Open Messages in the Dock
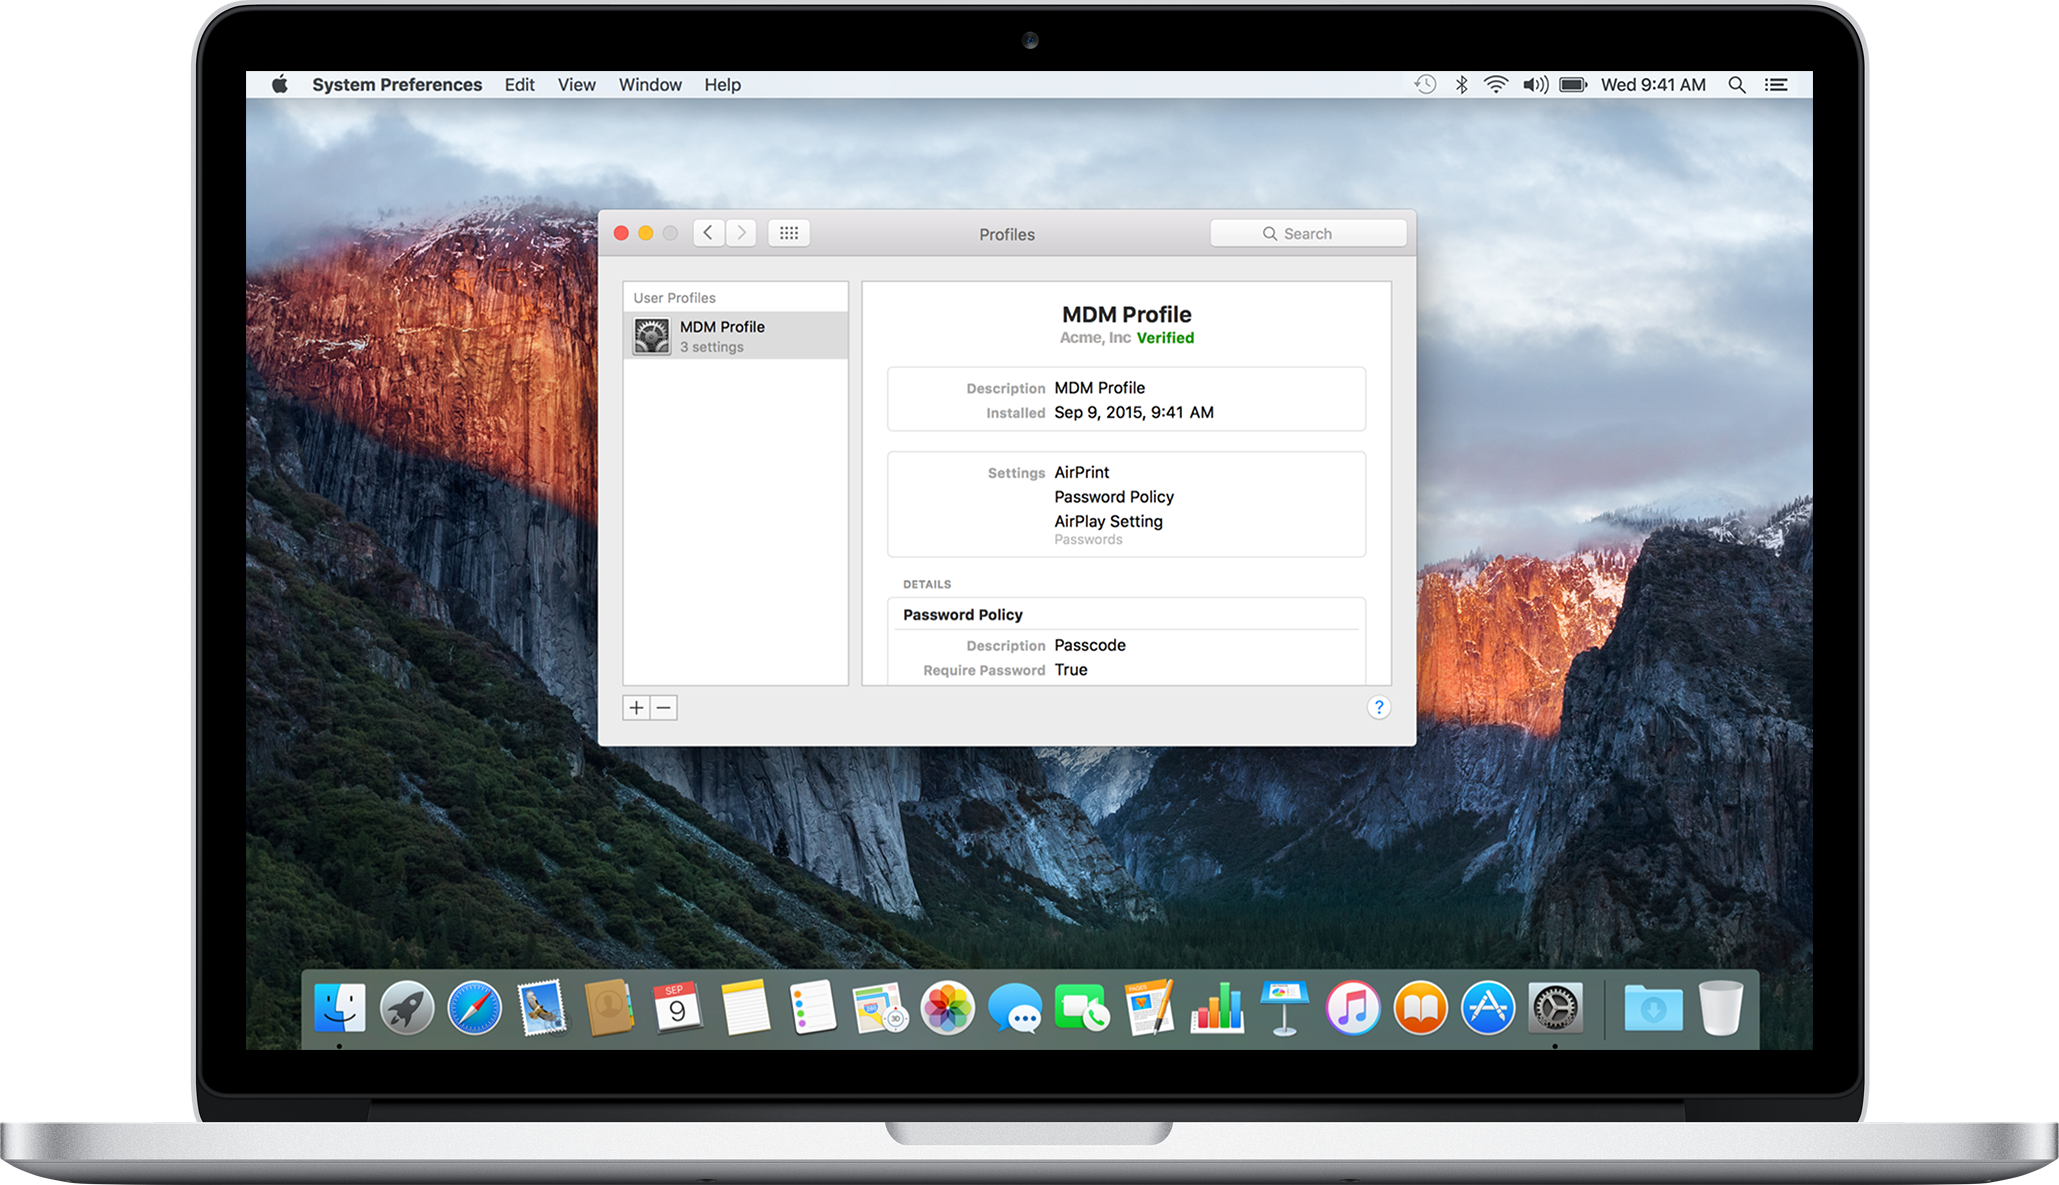The height and width of the screenshot is (1185, 2059). tap(1015, 1008)
